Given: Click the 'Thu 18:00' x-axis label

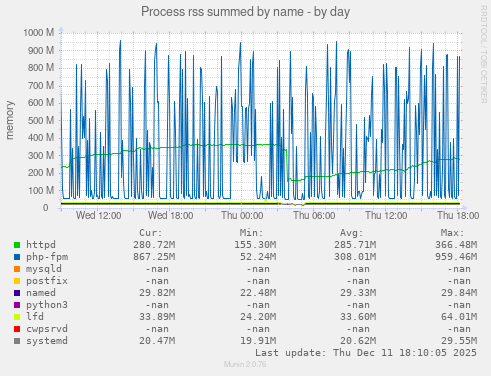Looking at the screenshot, I should click(458, 215).
